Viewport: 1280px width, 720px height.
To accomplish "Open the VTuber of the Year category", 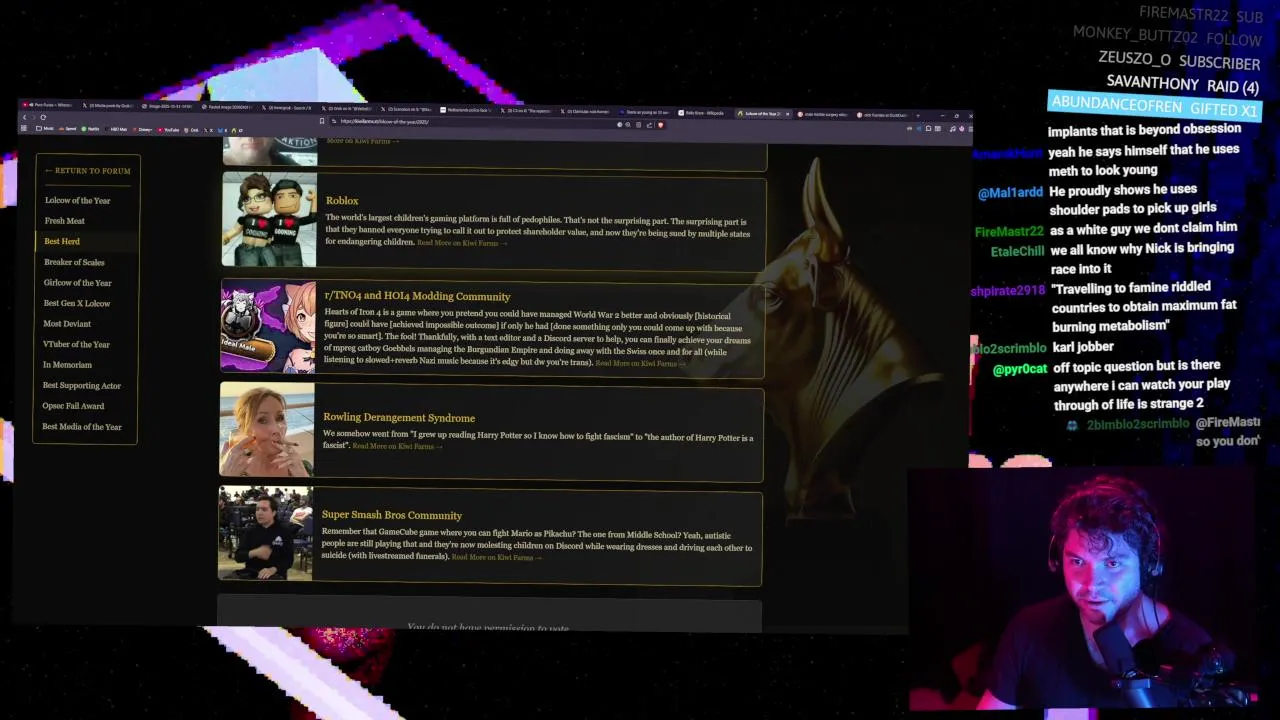I will coord(76,344).
